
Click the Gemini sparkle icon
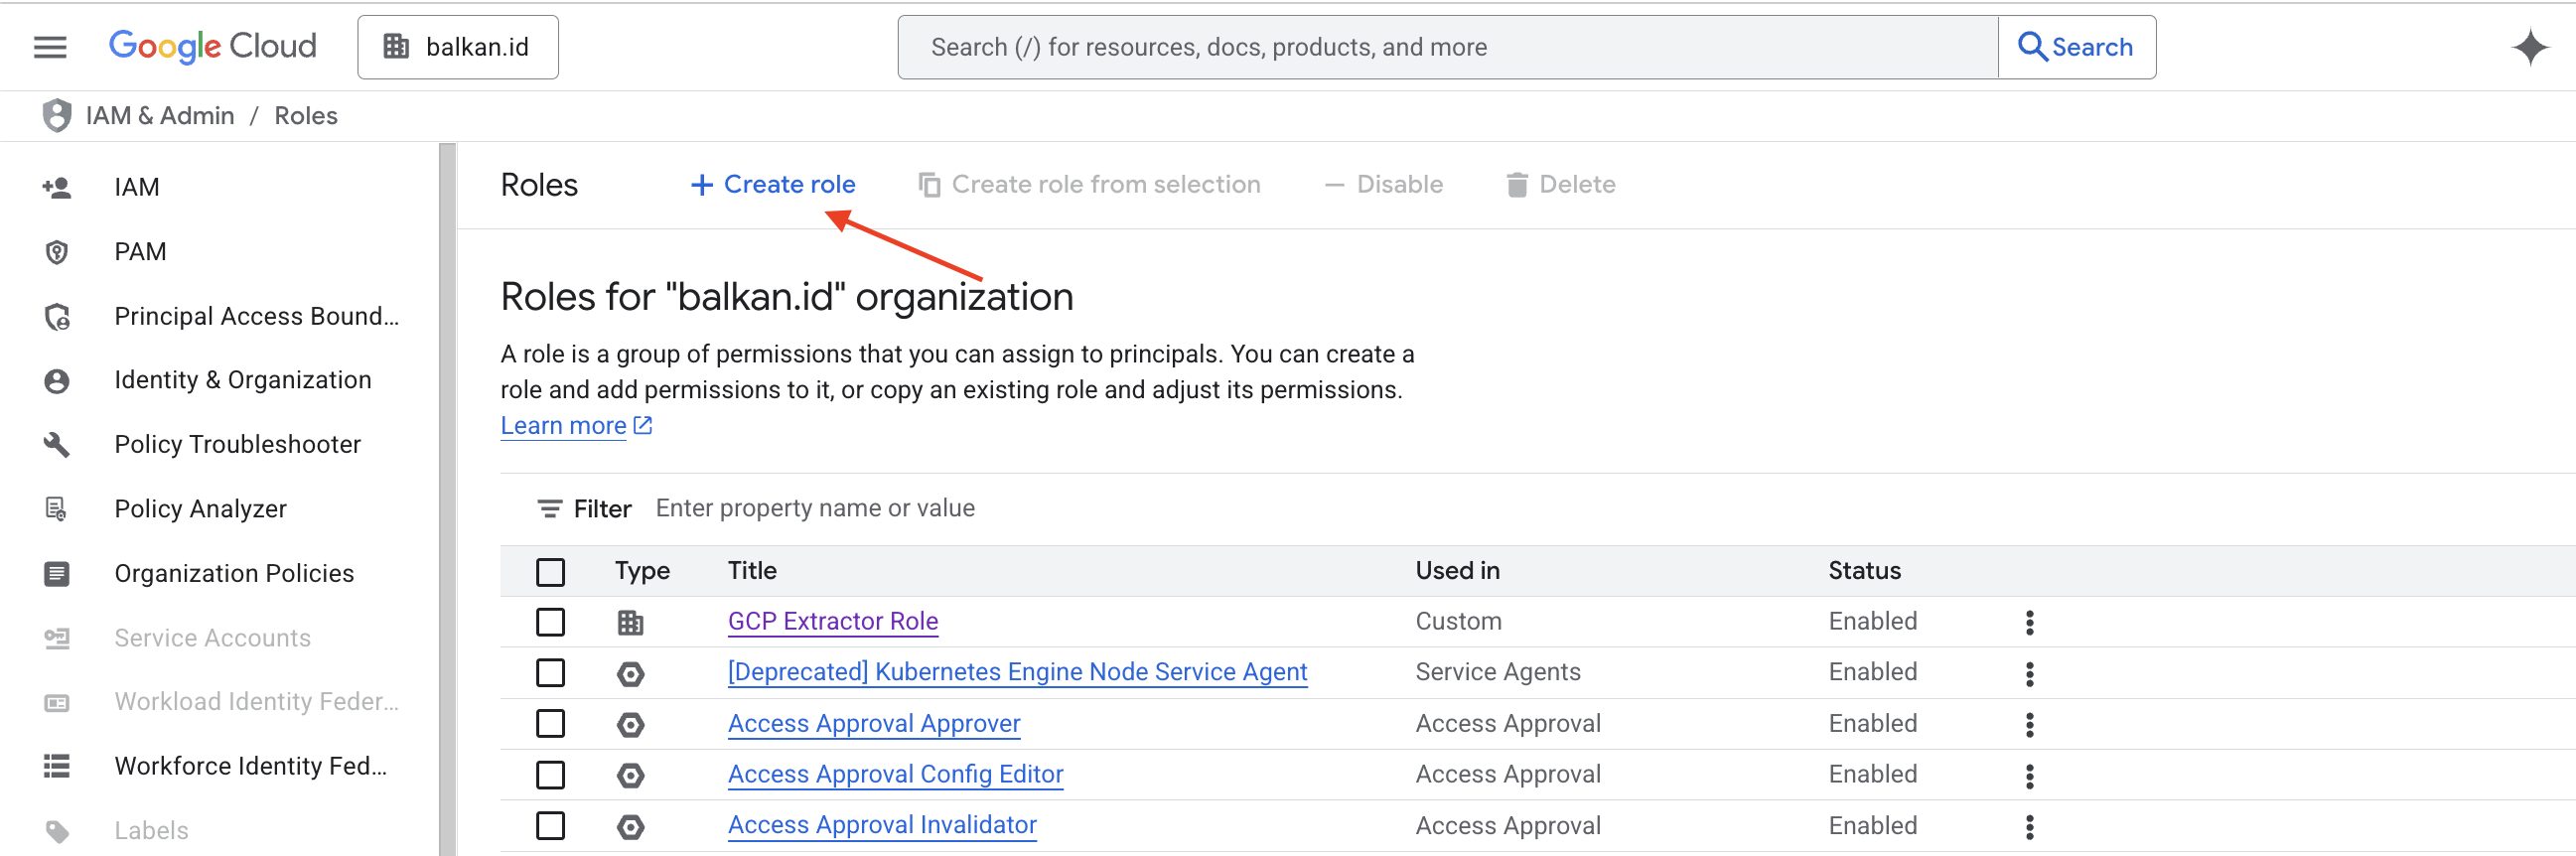click(x=2529, y=47)
